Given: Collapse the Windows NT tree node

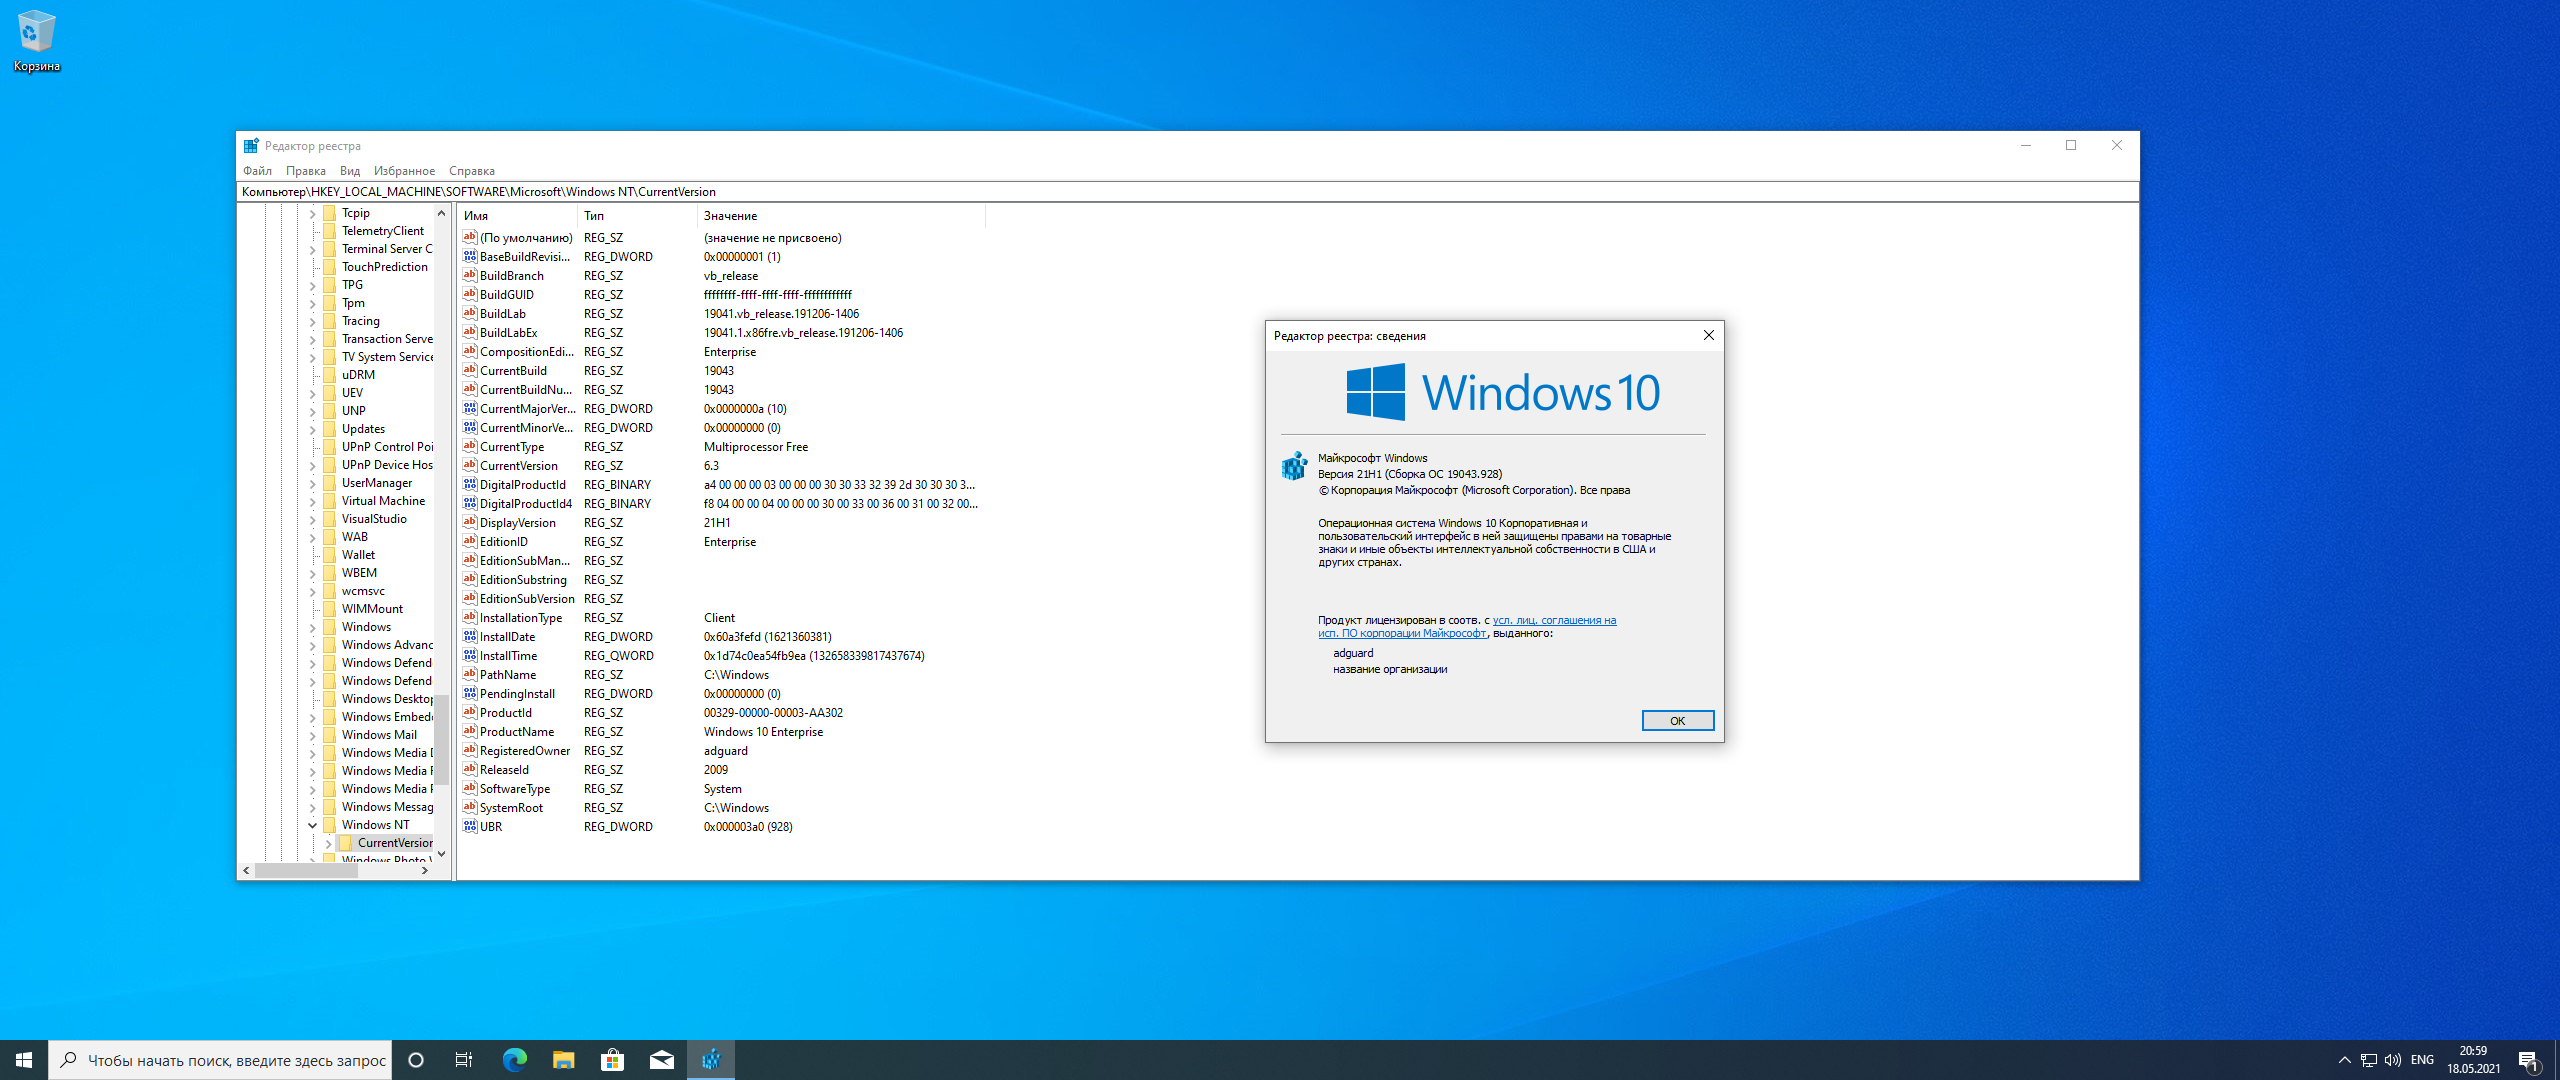Looking at the screenshot, I should pyautogui.click(x=312, y=825).
